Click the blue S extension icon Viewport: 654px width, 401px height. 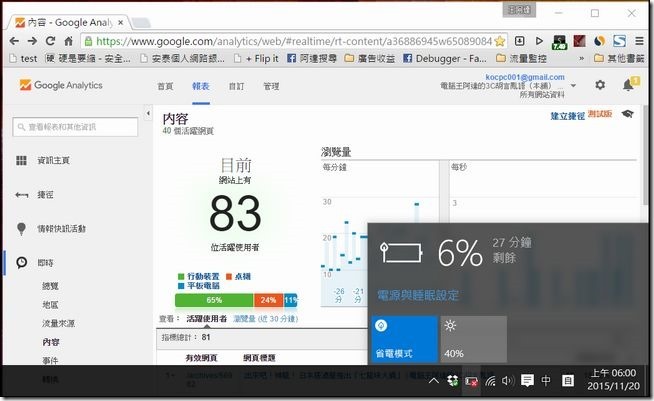click(619, 41)
